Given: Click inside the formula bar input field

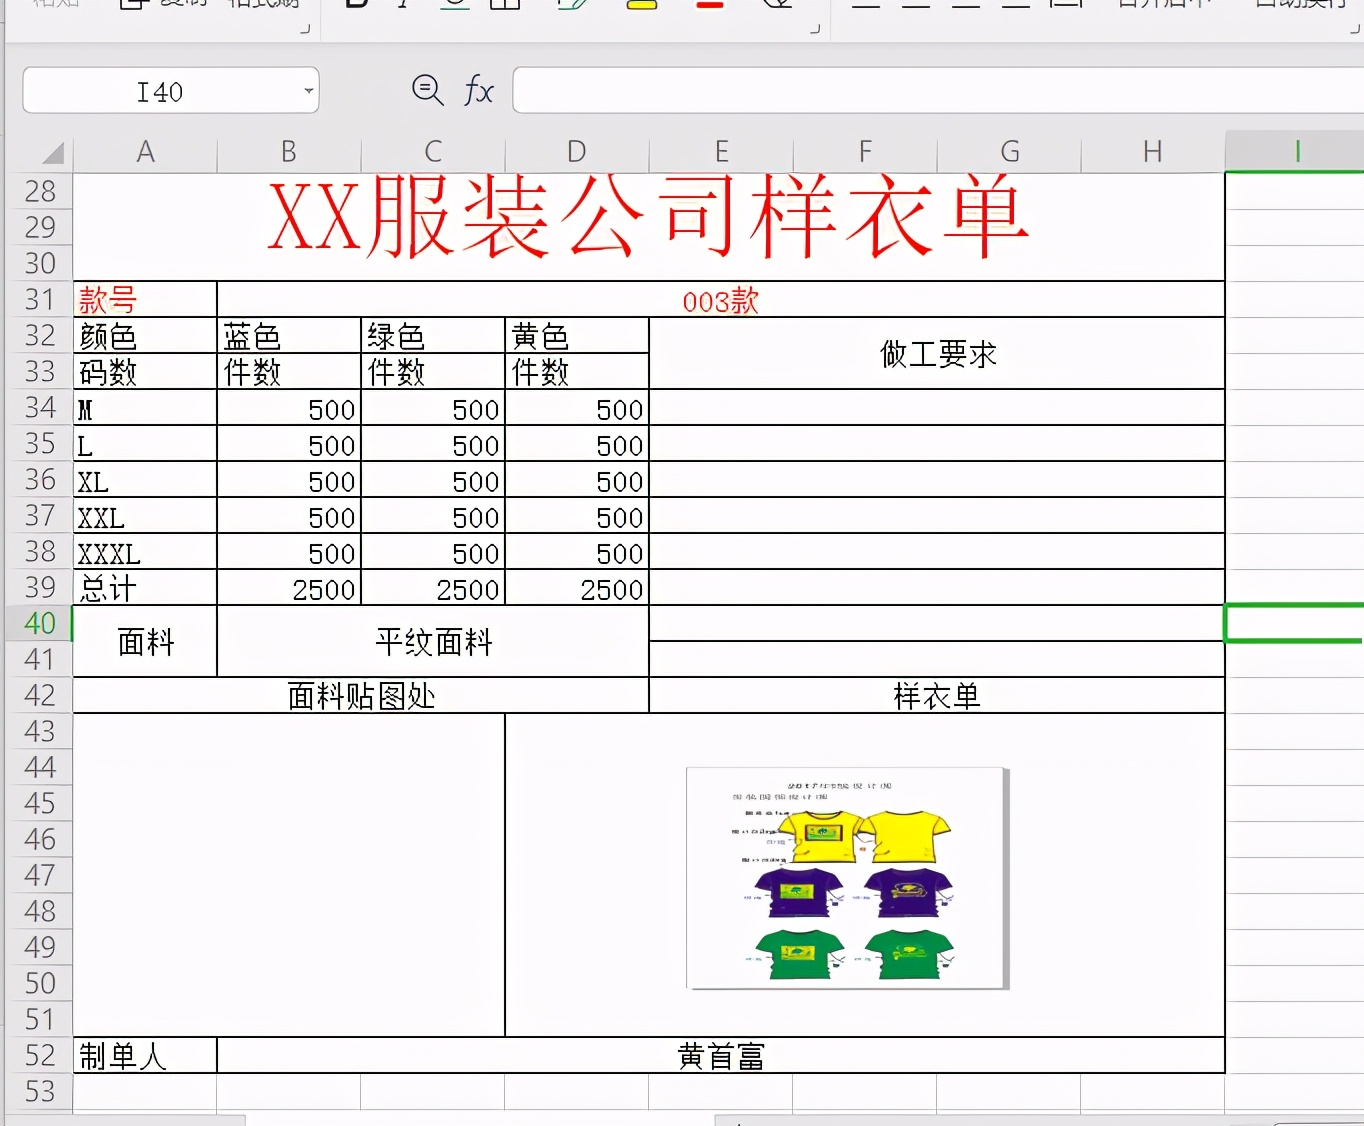Looking at the screenshot, I should click(900, 90).
